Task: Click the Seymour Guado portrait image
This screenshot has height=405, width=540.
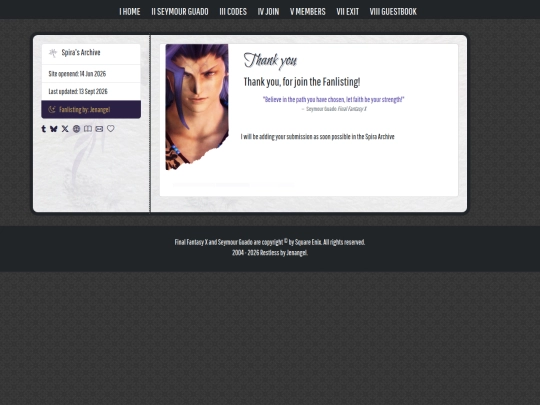Action: [x=197, y=107]
